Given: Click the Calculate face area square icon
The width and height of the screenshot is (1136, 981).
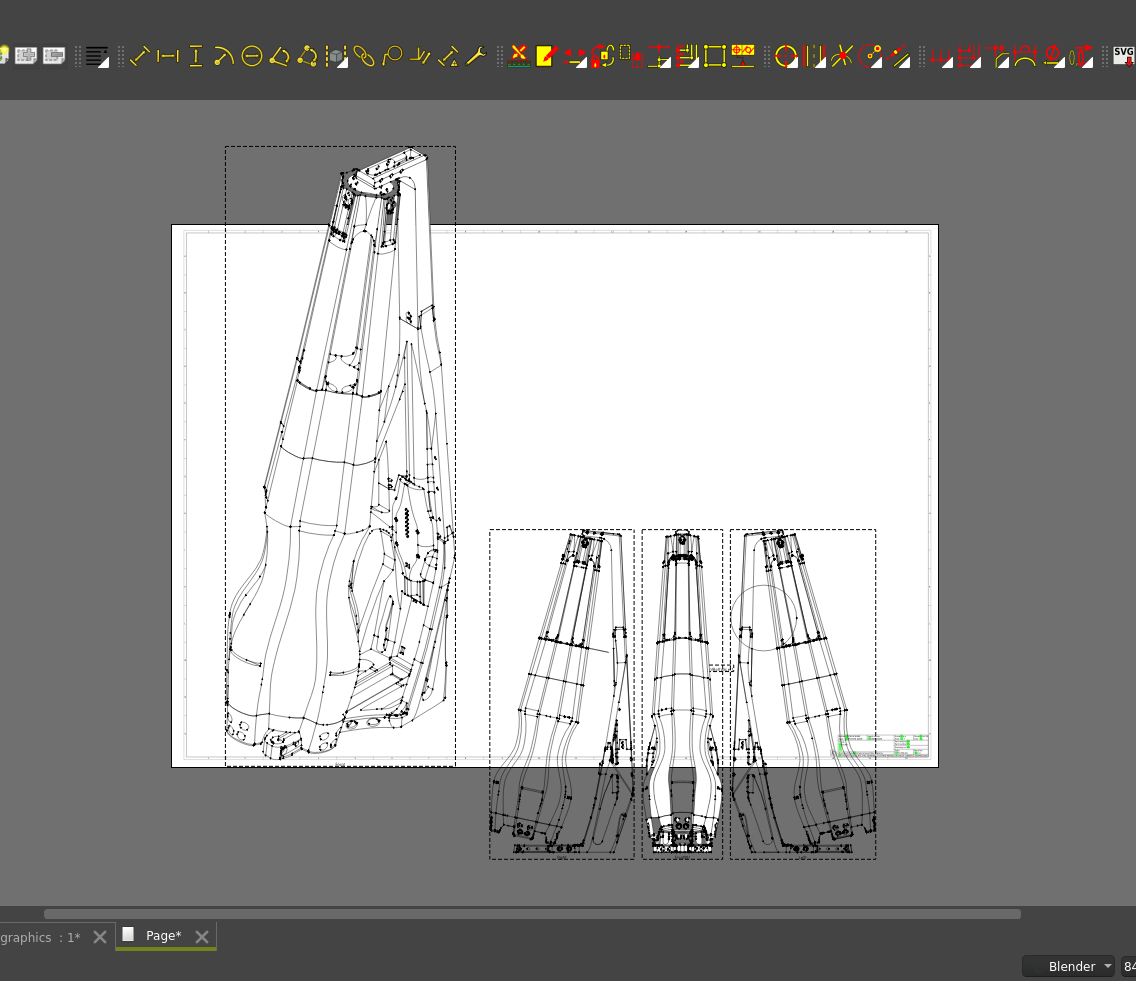Looking at the screenshot, I should tap(714, 56).
